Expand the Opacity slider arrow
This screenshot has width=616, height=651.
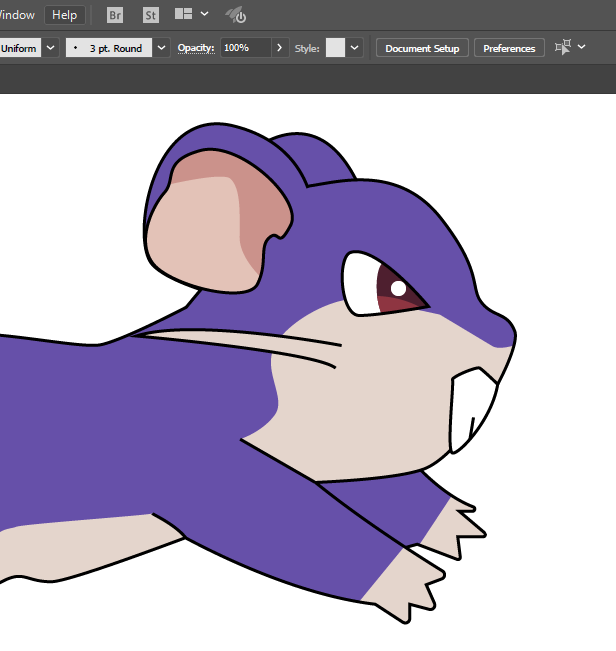(x=280, y=48)
